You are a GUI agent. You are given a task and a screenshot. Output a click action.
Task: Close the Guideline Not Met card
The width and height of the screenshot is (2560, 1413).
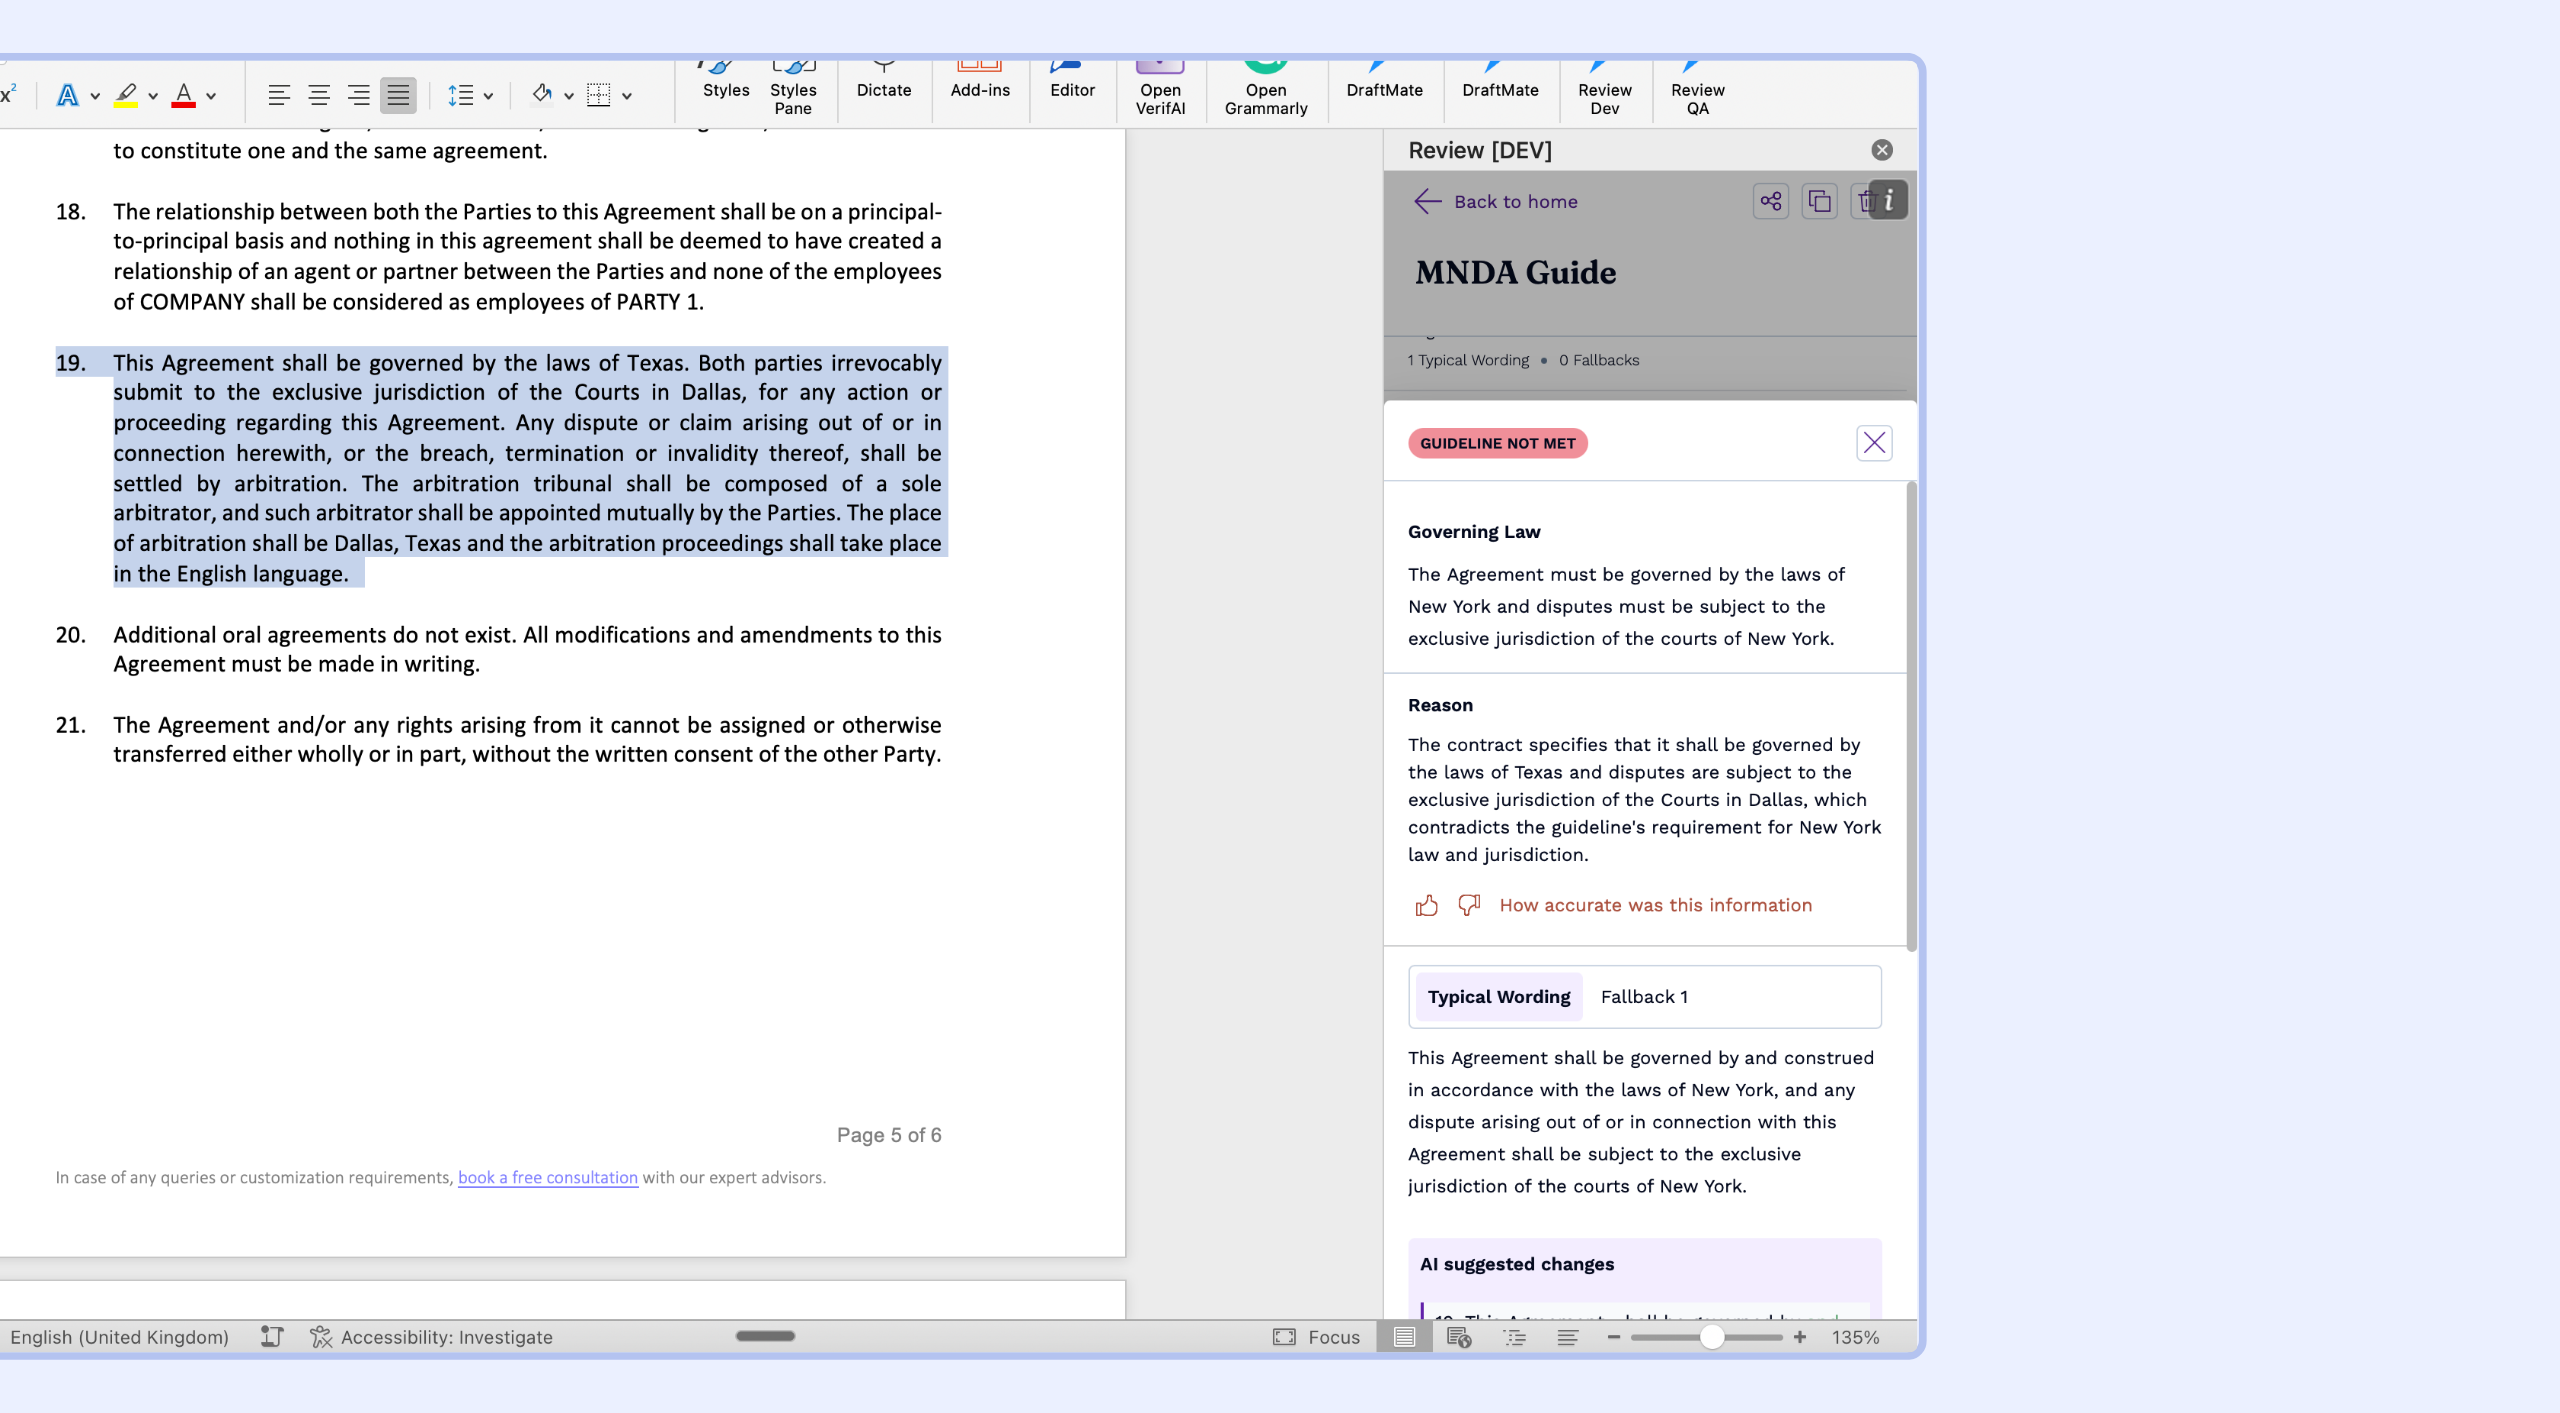tap(1874, 443)
